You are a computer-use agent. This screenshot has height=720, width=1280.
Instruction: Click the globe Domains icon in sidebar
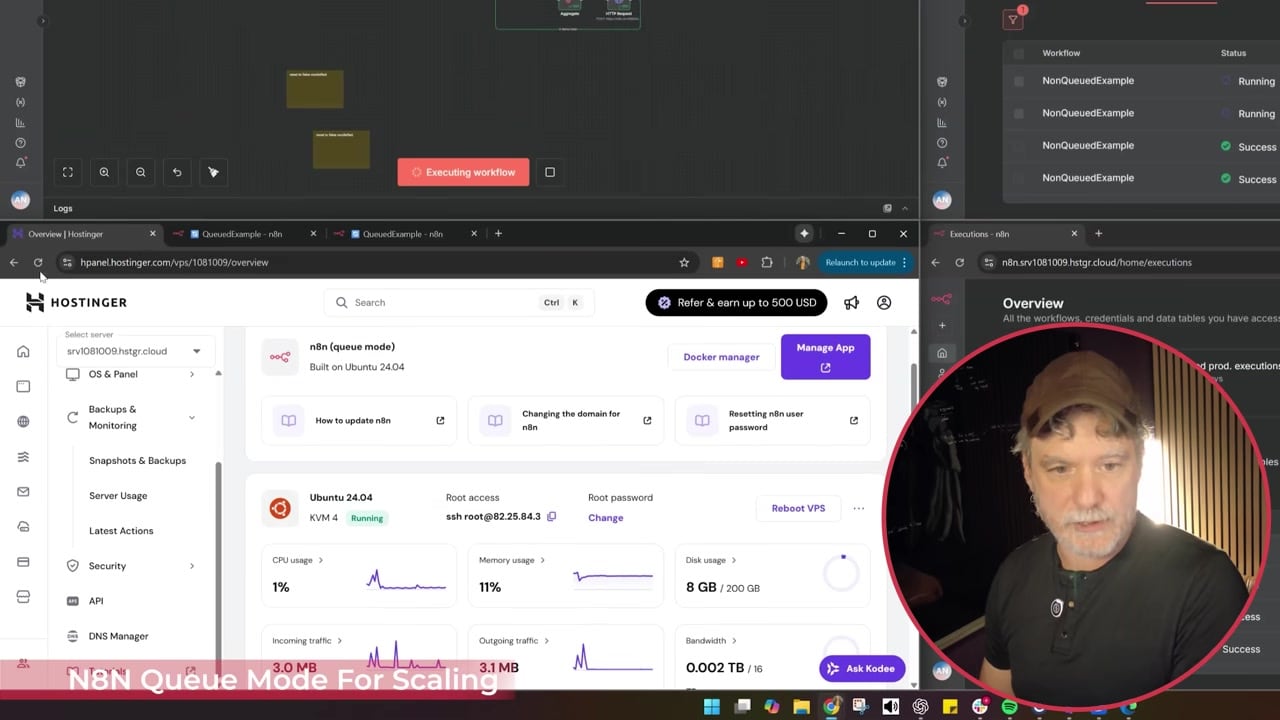(x=23, y=421)
